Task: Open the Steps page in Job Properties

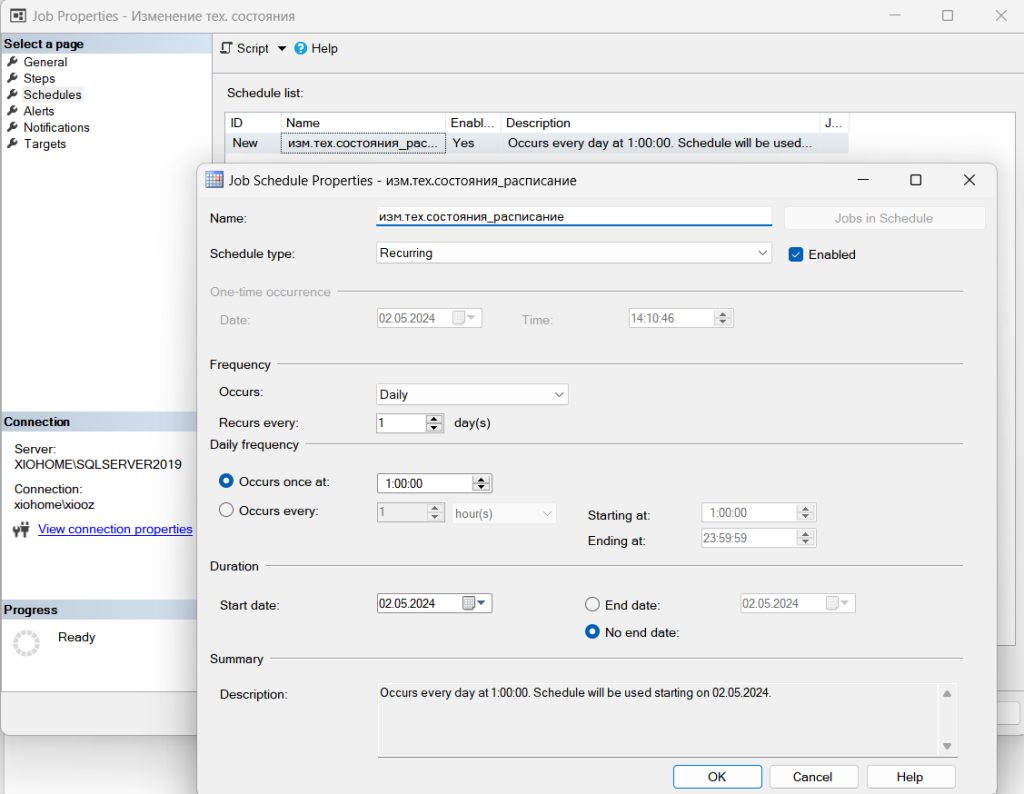Action: click(39, 78)
